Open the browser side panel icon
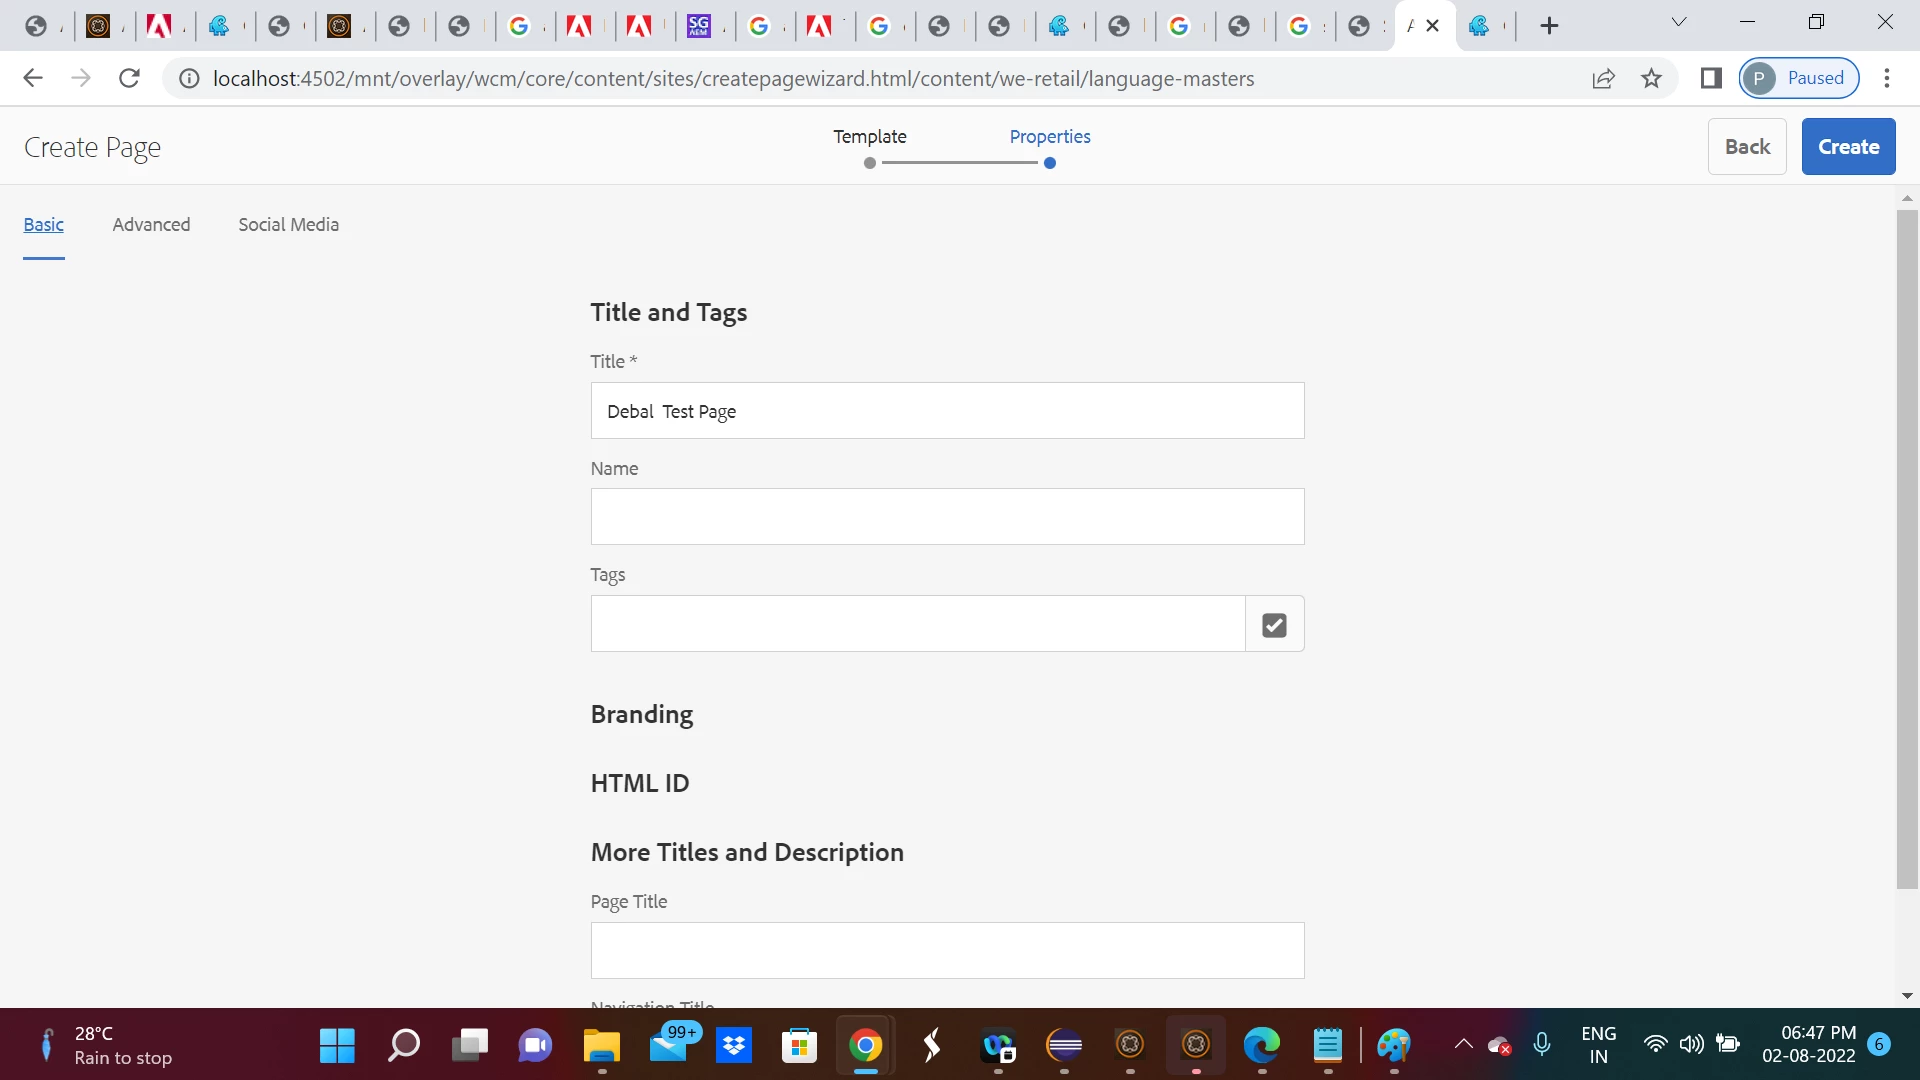The width and height of the screenshot is (1920, 1080). pos(1711,78)
